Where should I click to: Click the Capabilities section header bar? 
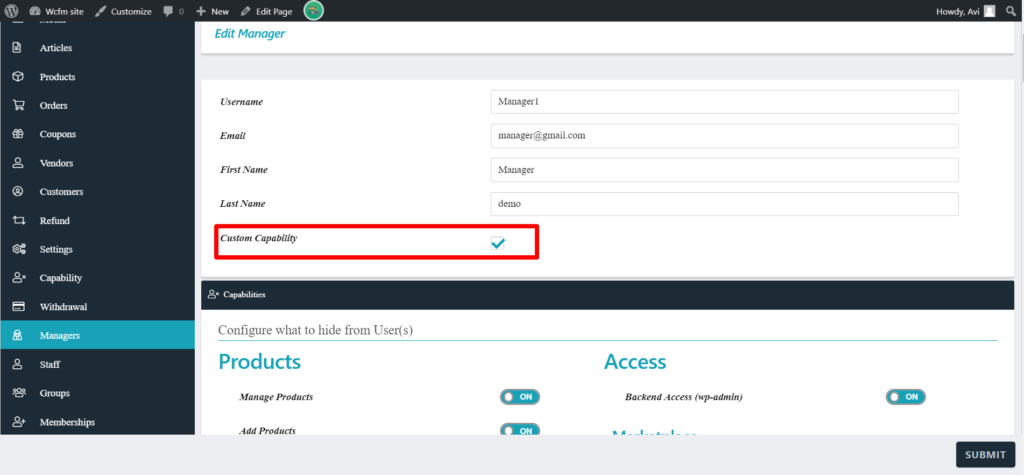pyautogui.click(x=607, y=295)
